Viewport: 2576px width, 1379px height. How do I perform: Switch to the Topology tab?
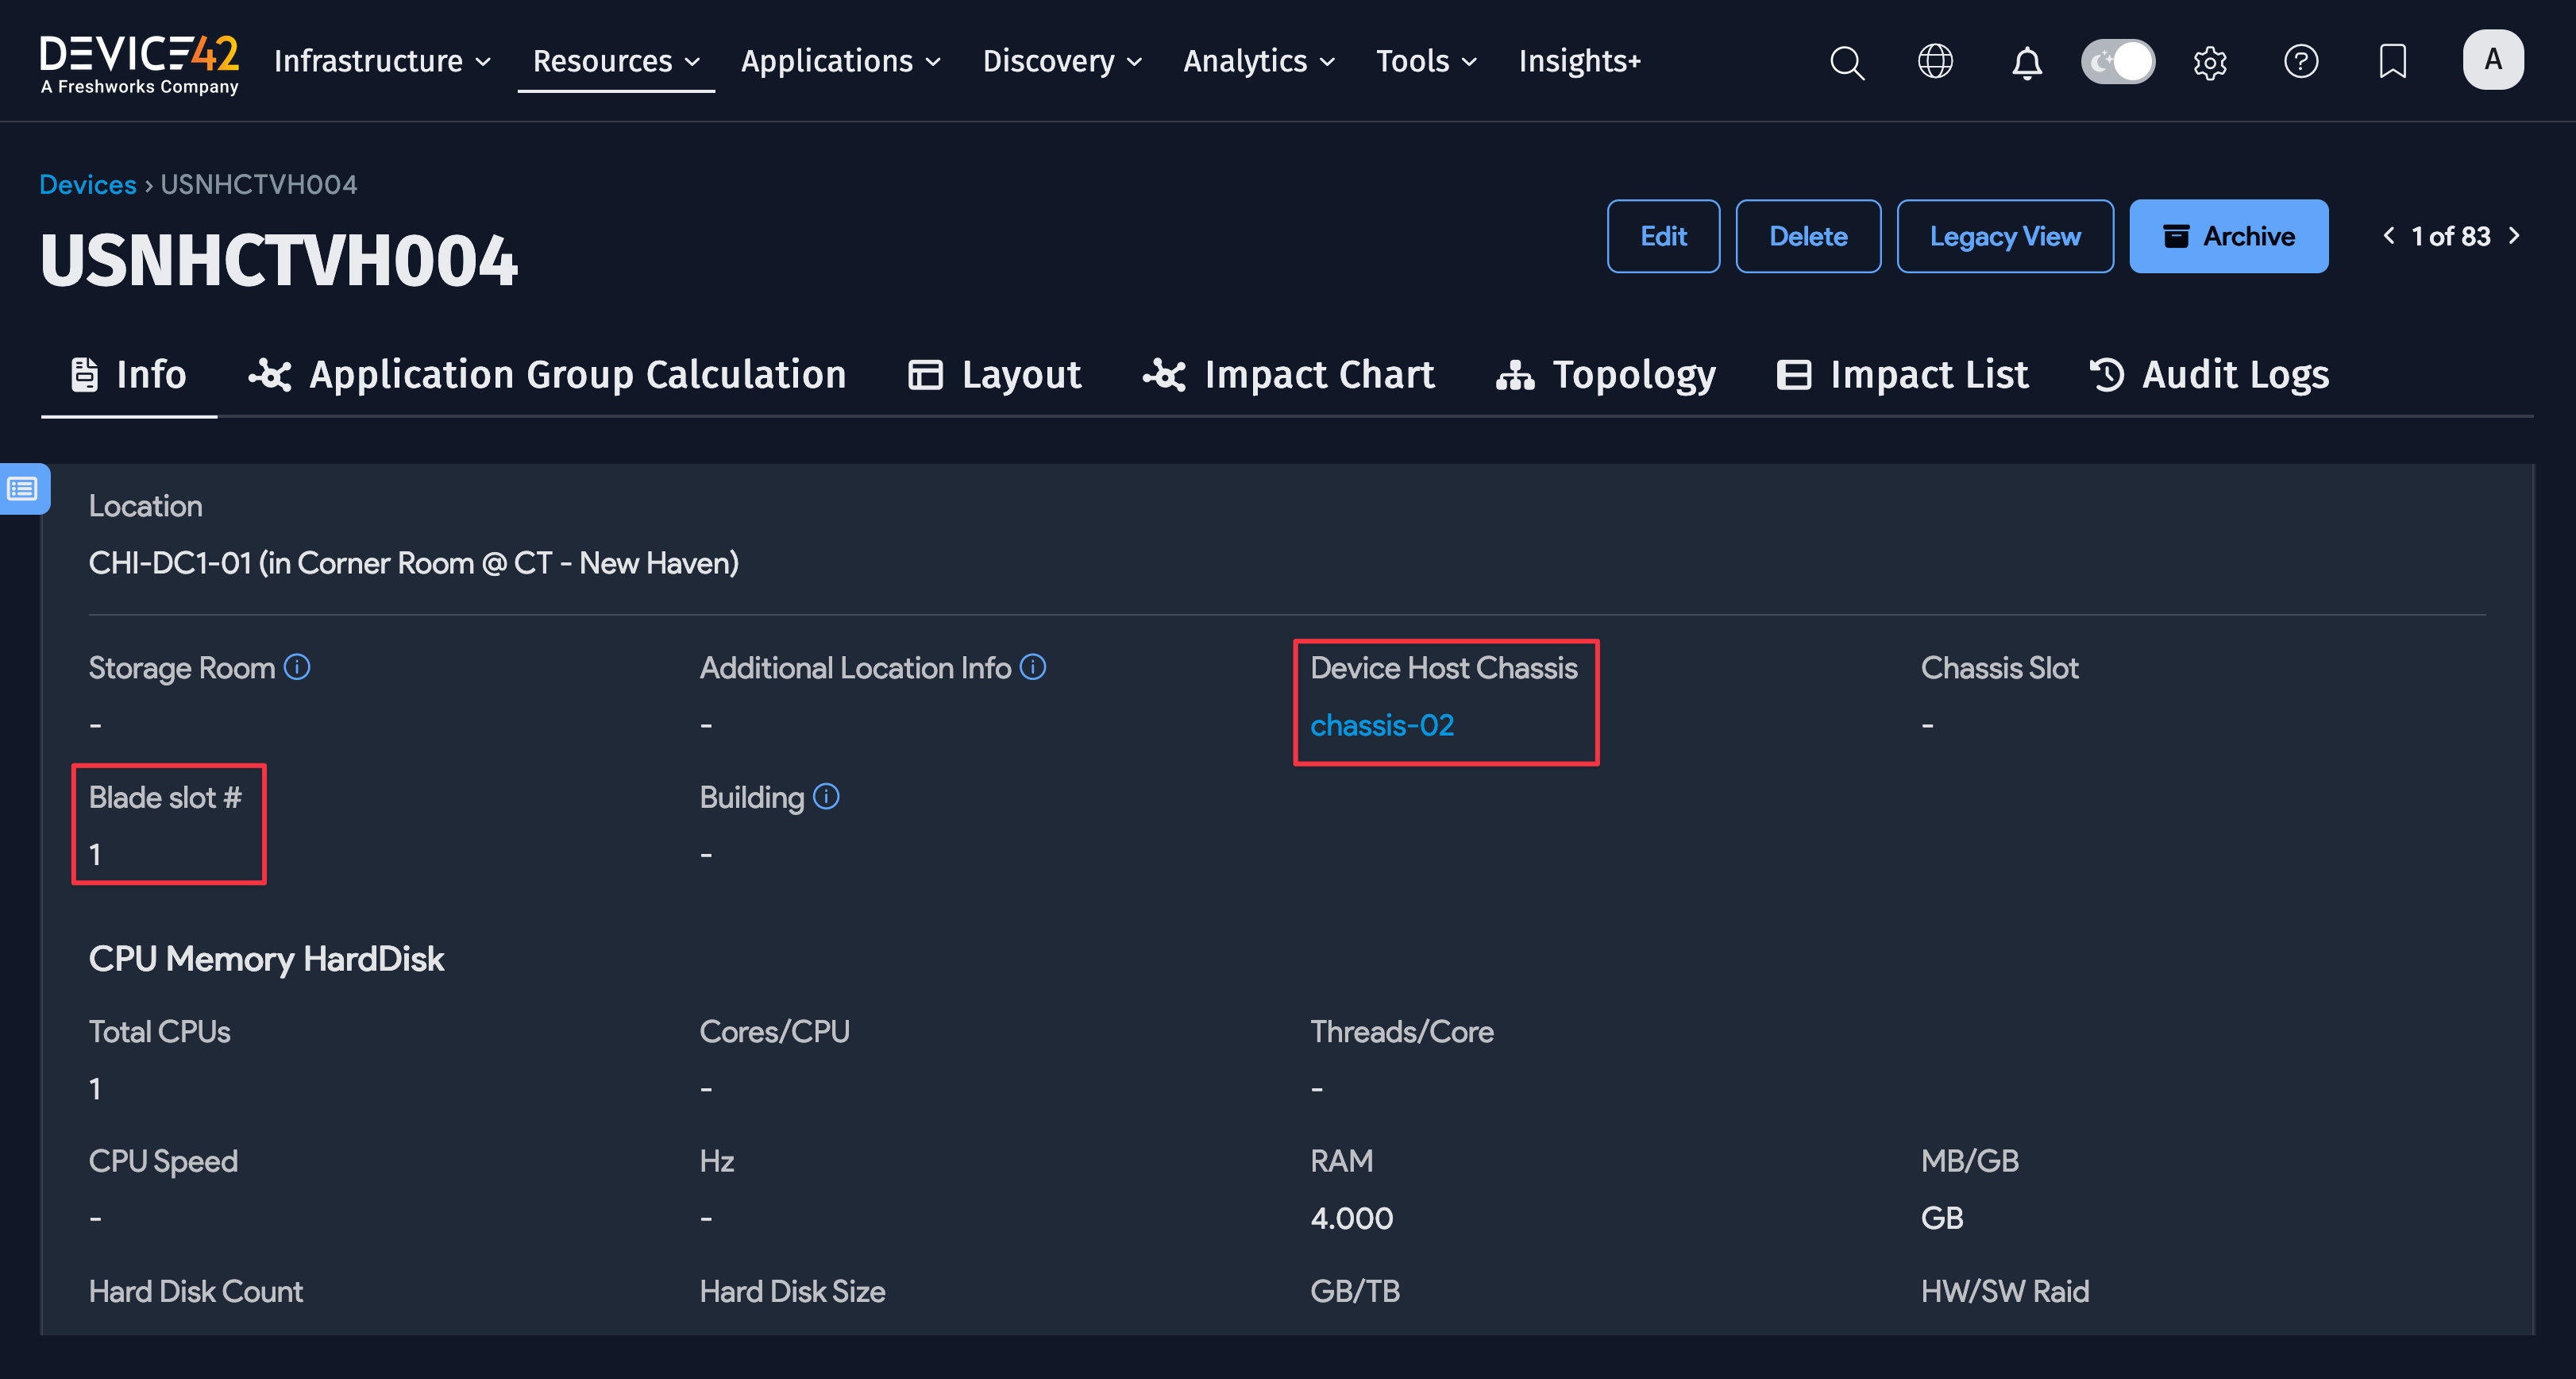click(x=1606, y=375)
